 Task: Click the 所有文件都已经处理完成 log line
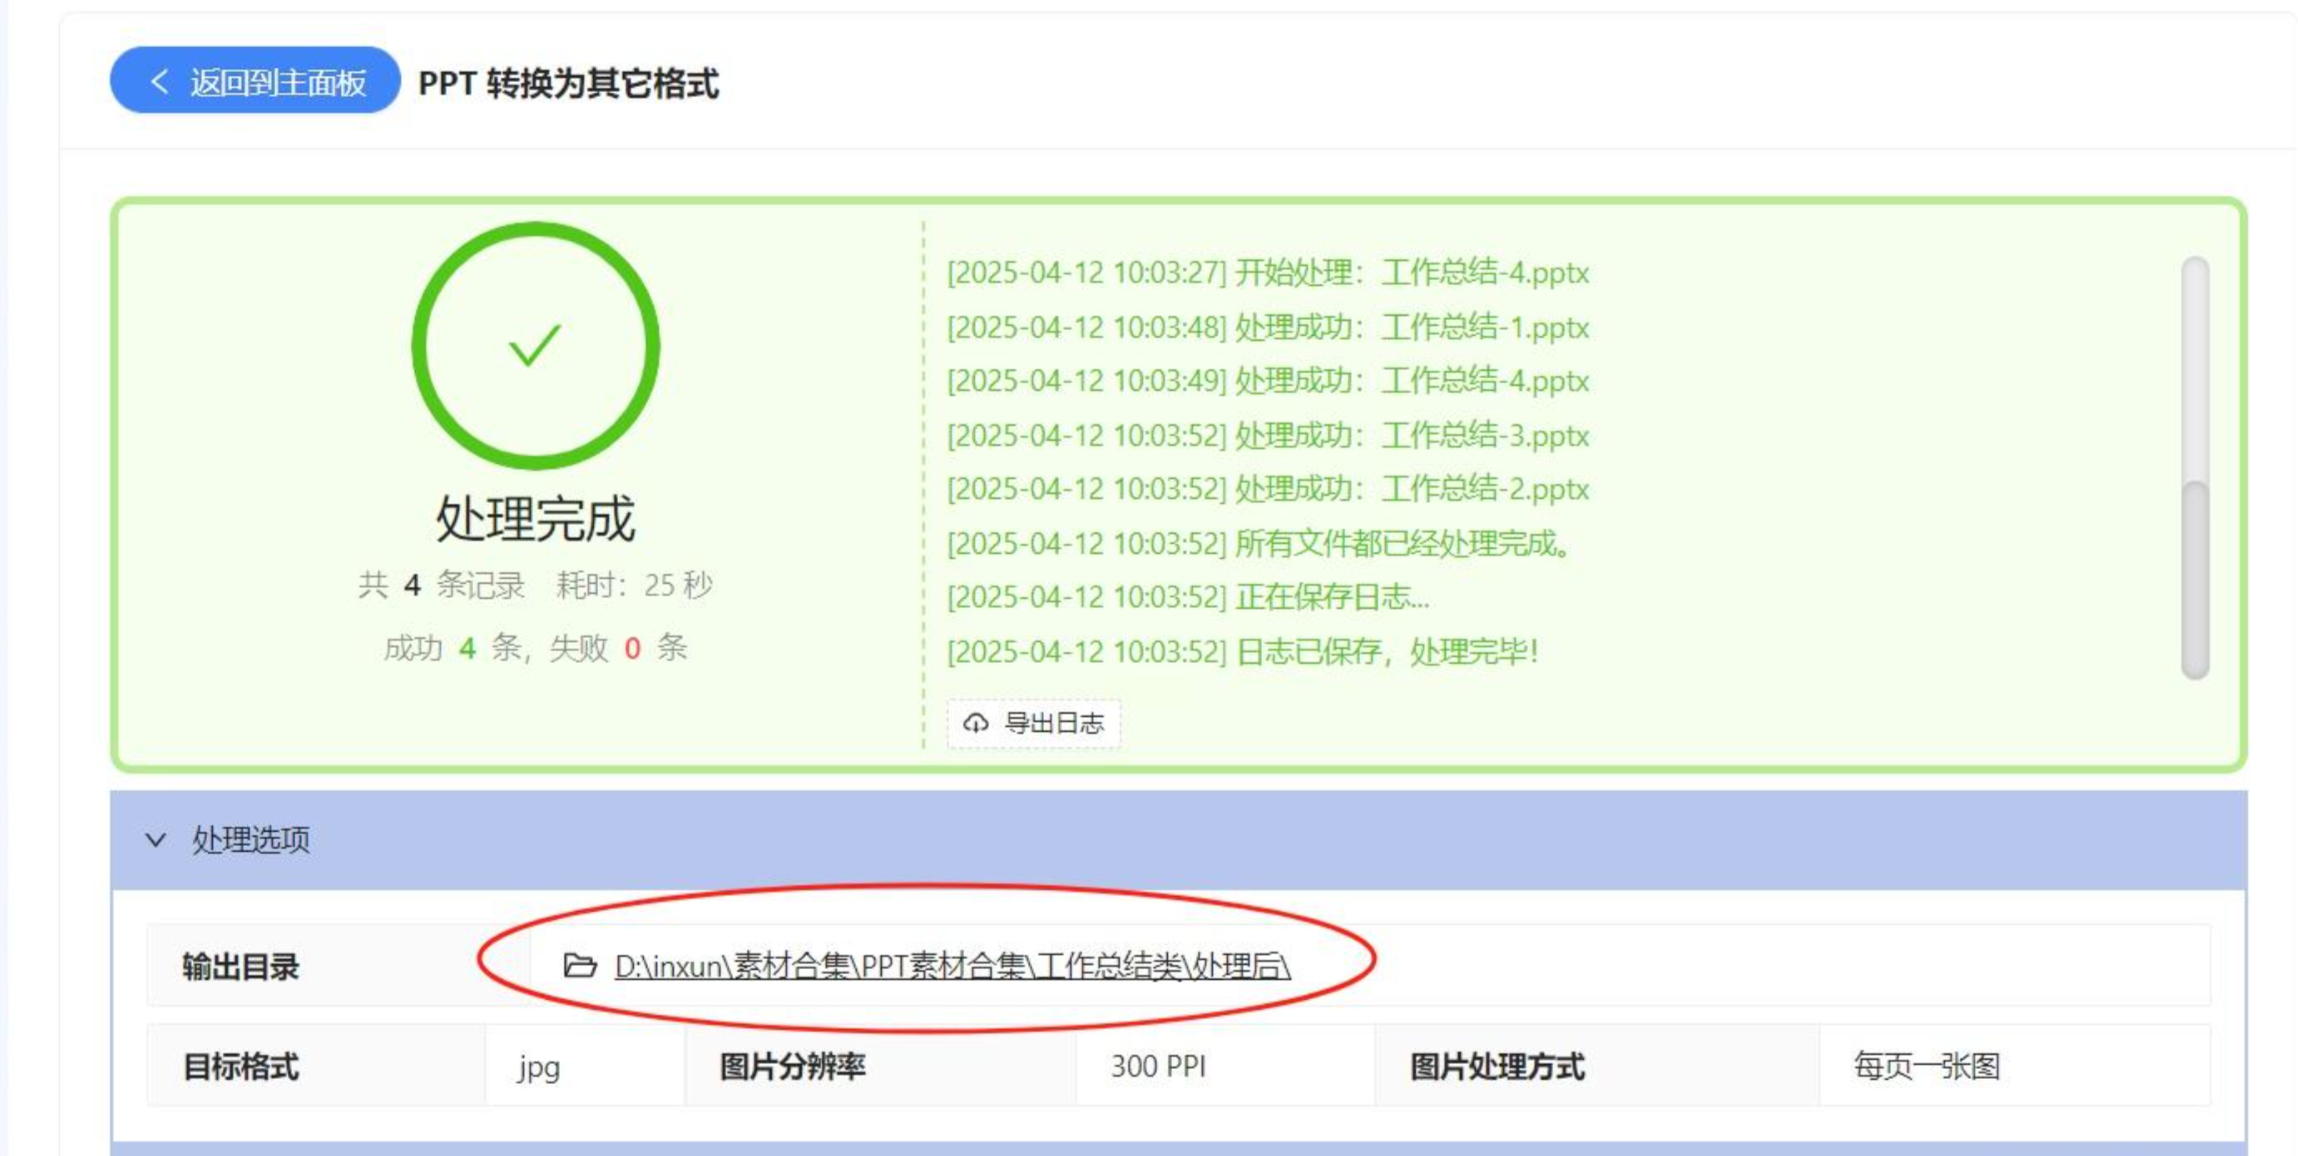pyautogui.click(x=1259, y=544)
